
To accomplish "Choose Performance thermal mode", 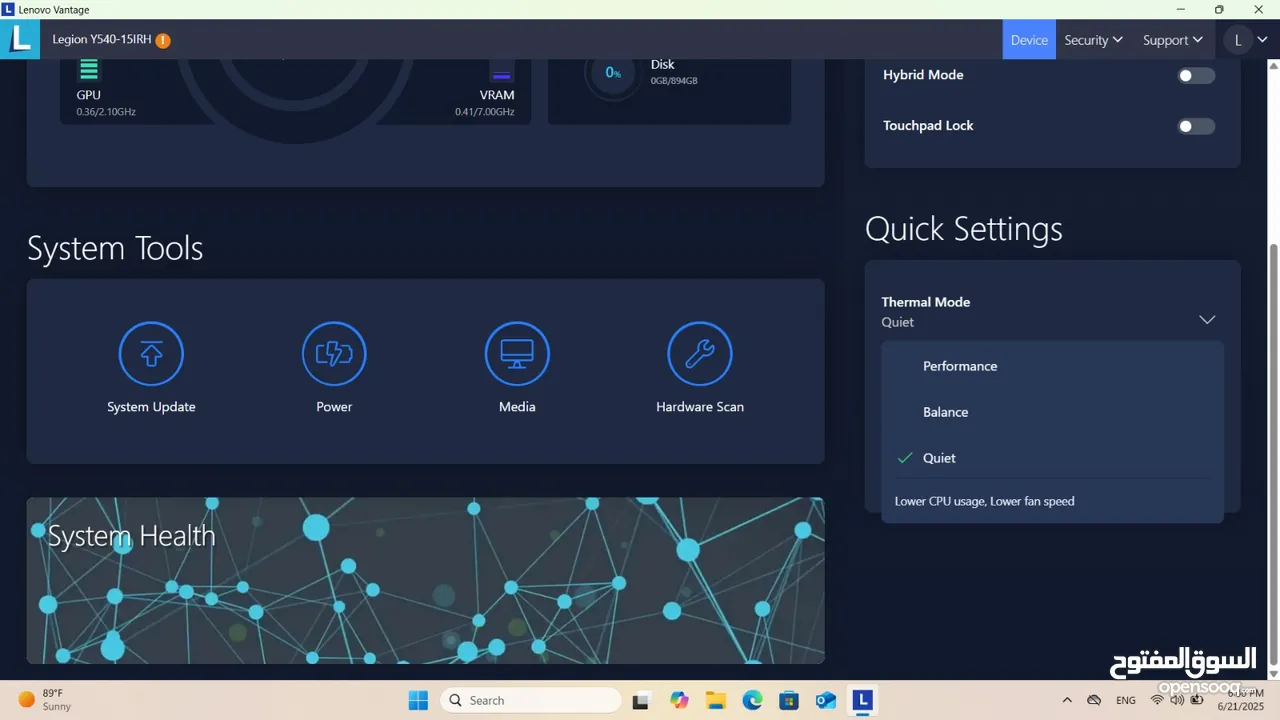I will click(1052, 366).
